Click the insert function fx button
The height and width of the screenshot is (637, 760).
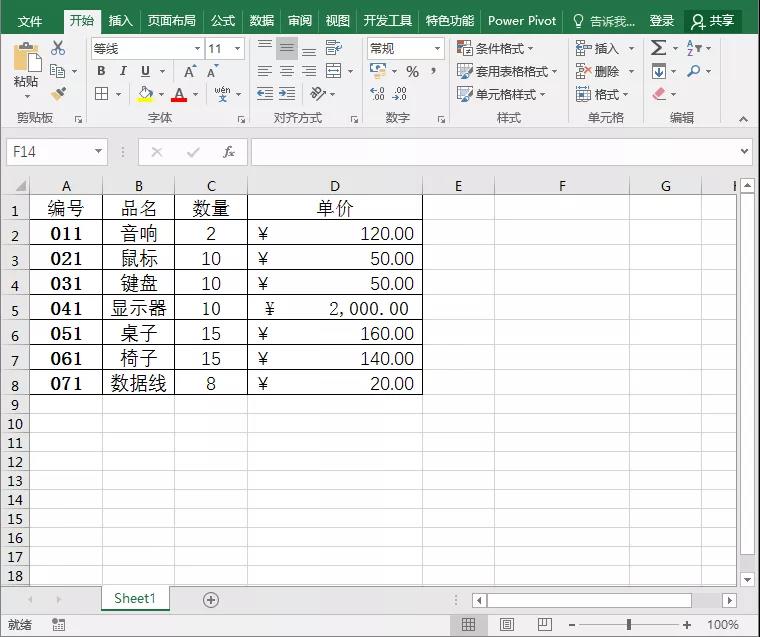click(229, 152)
